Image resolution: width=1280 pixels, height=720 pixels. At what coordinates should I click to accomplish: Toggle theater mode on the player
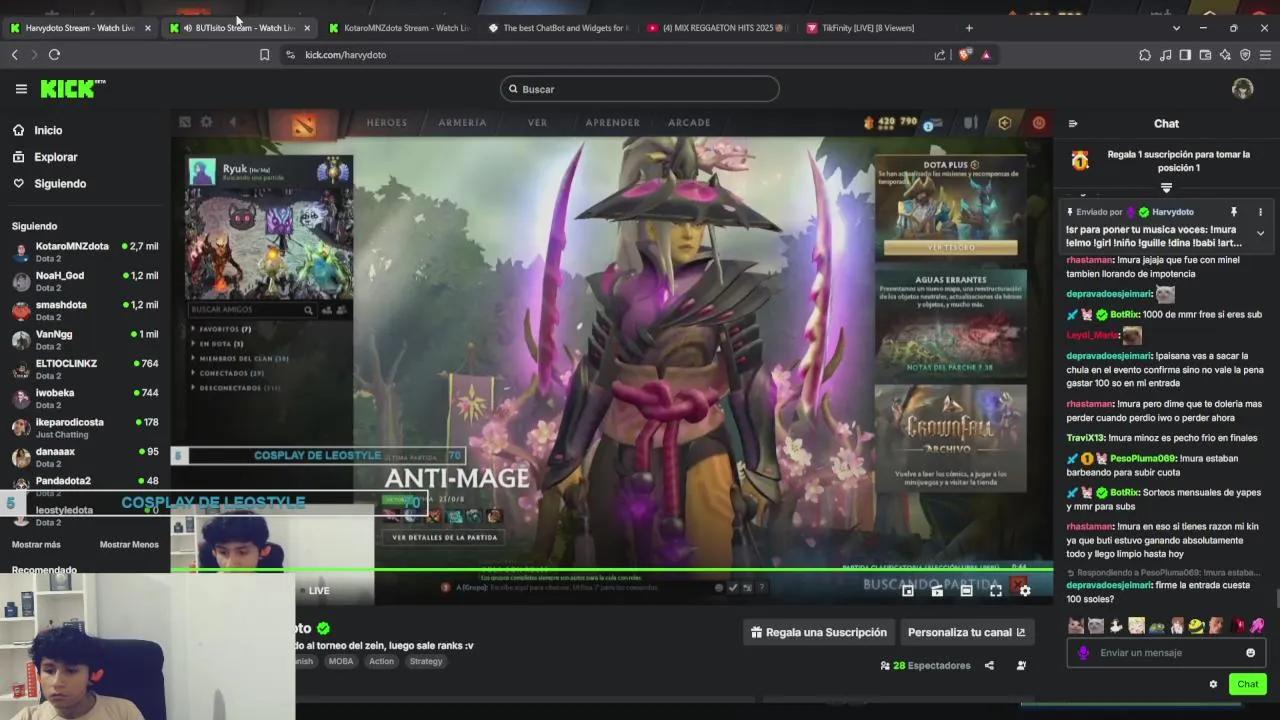[x=966, y=591]
